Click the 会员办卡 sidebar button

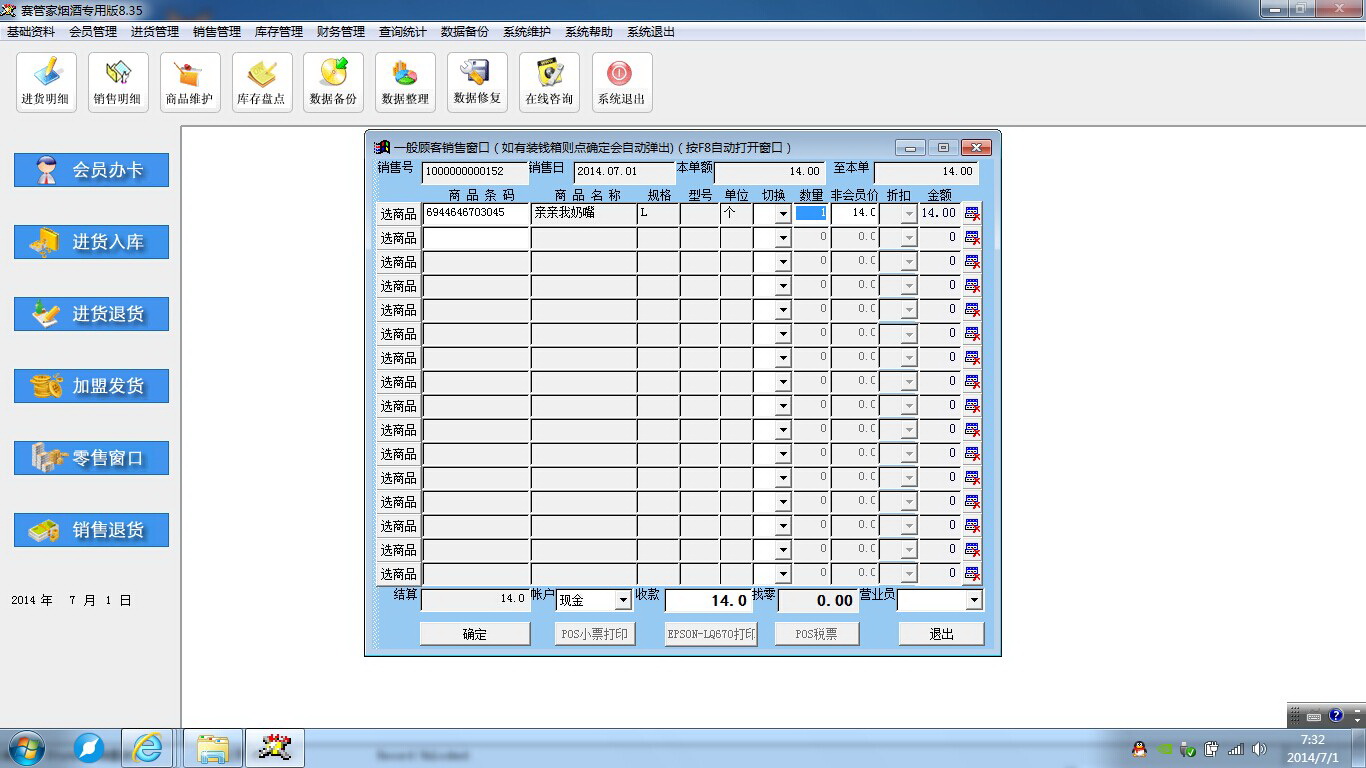[91, 170]
